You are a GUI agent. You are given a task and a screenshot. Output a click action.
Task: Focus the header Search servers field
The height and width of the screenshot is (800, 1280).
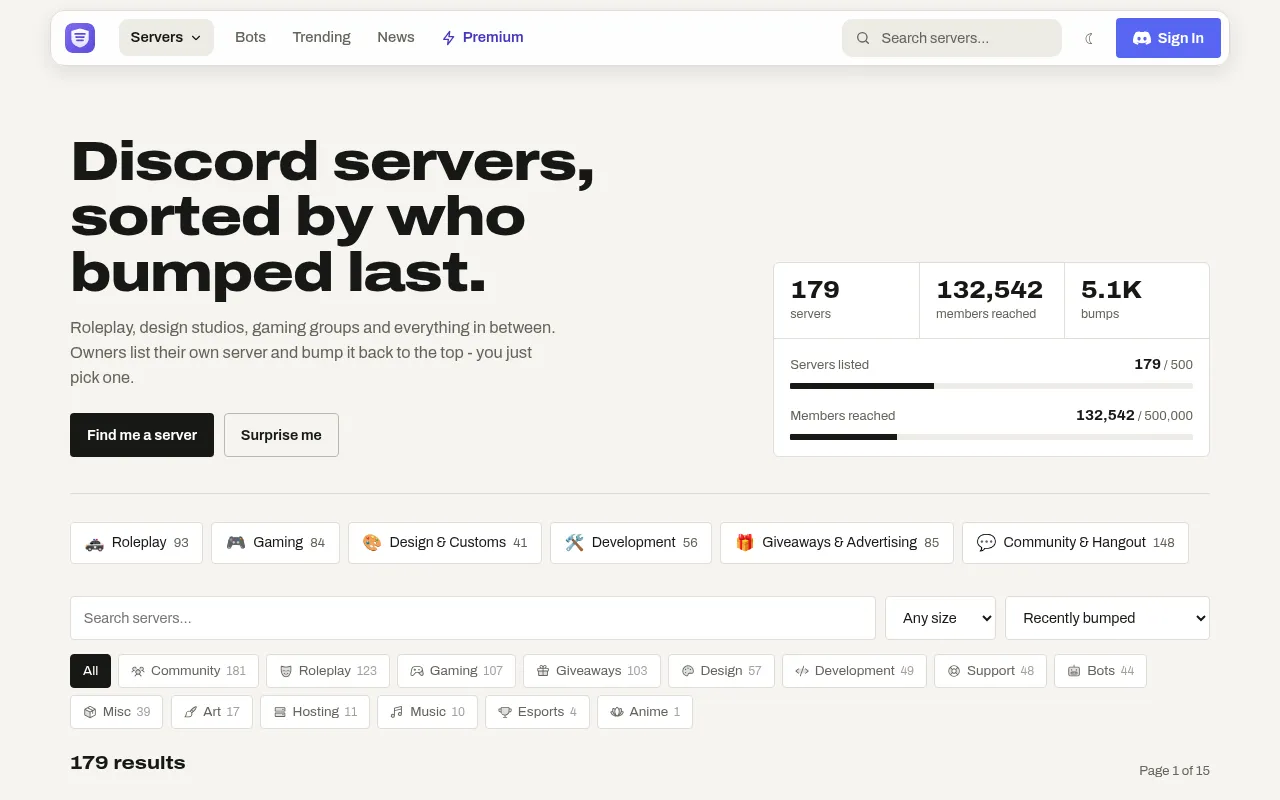coord(952,38)
